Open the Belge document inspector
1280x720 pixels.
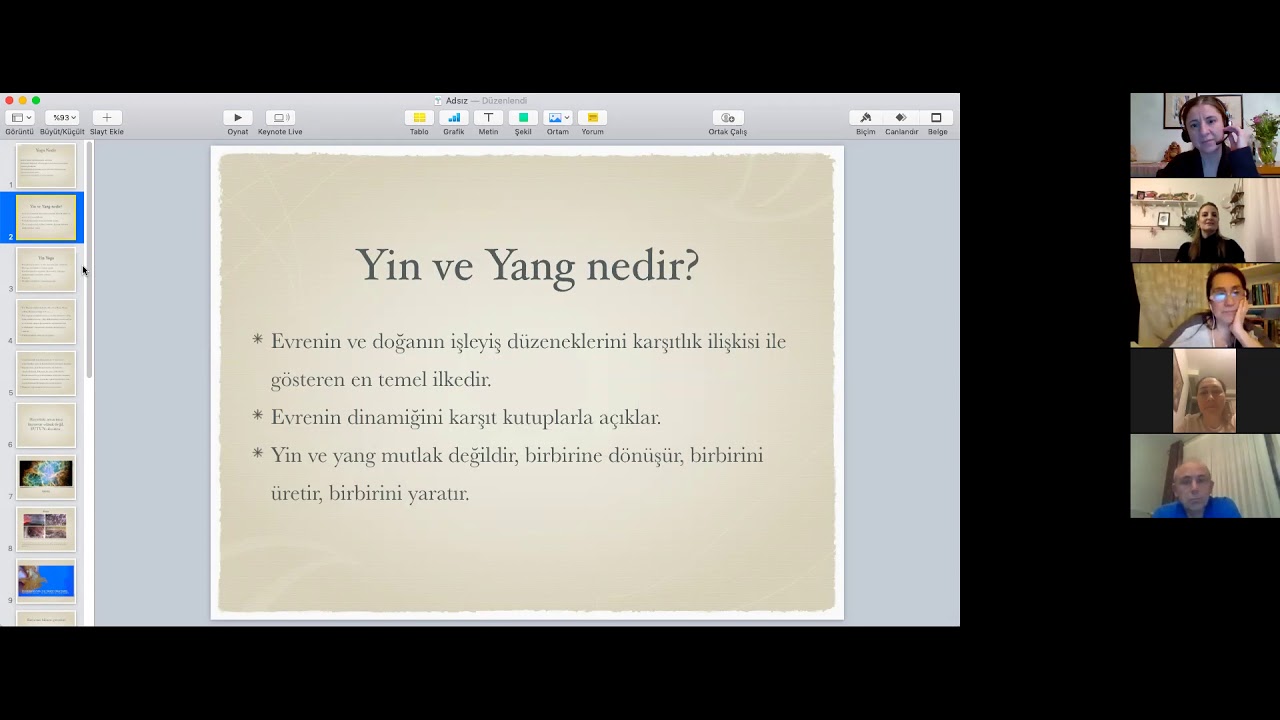pos(937,118)
